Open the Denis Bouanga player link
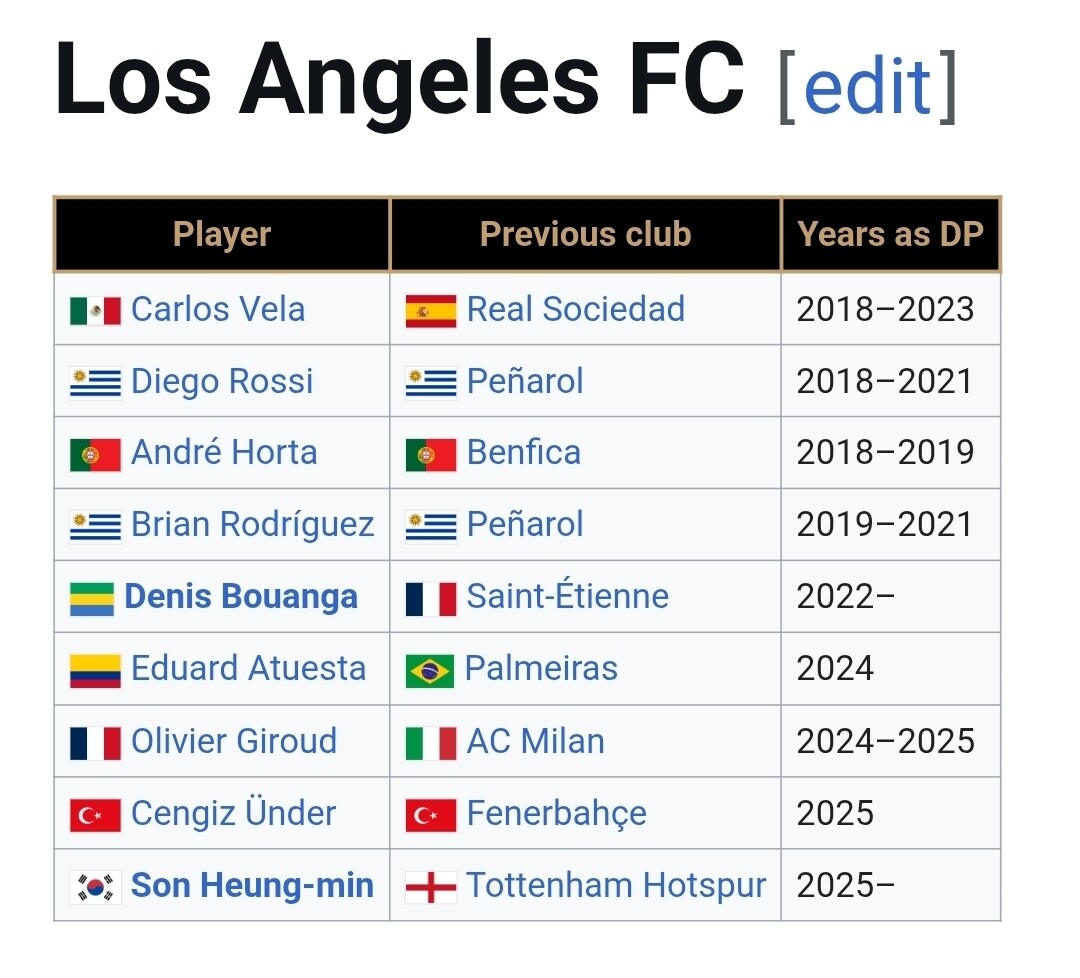The height and width of the screenshot is (978, 1080). (241, 597)
